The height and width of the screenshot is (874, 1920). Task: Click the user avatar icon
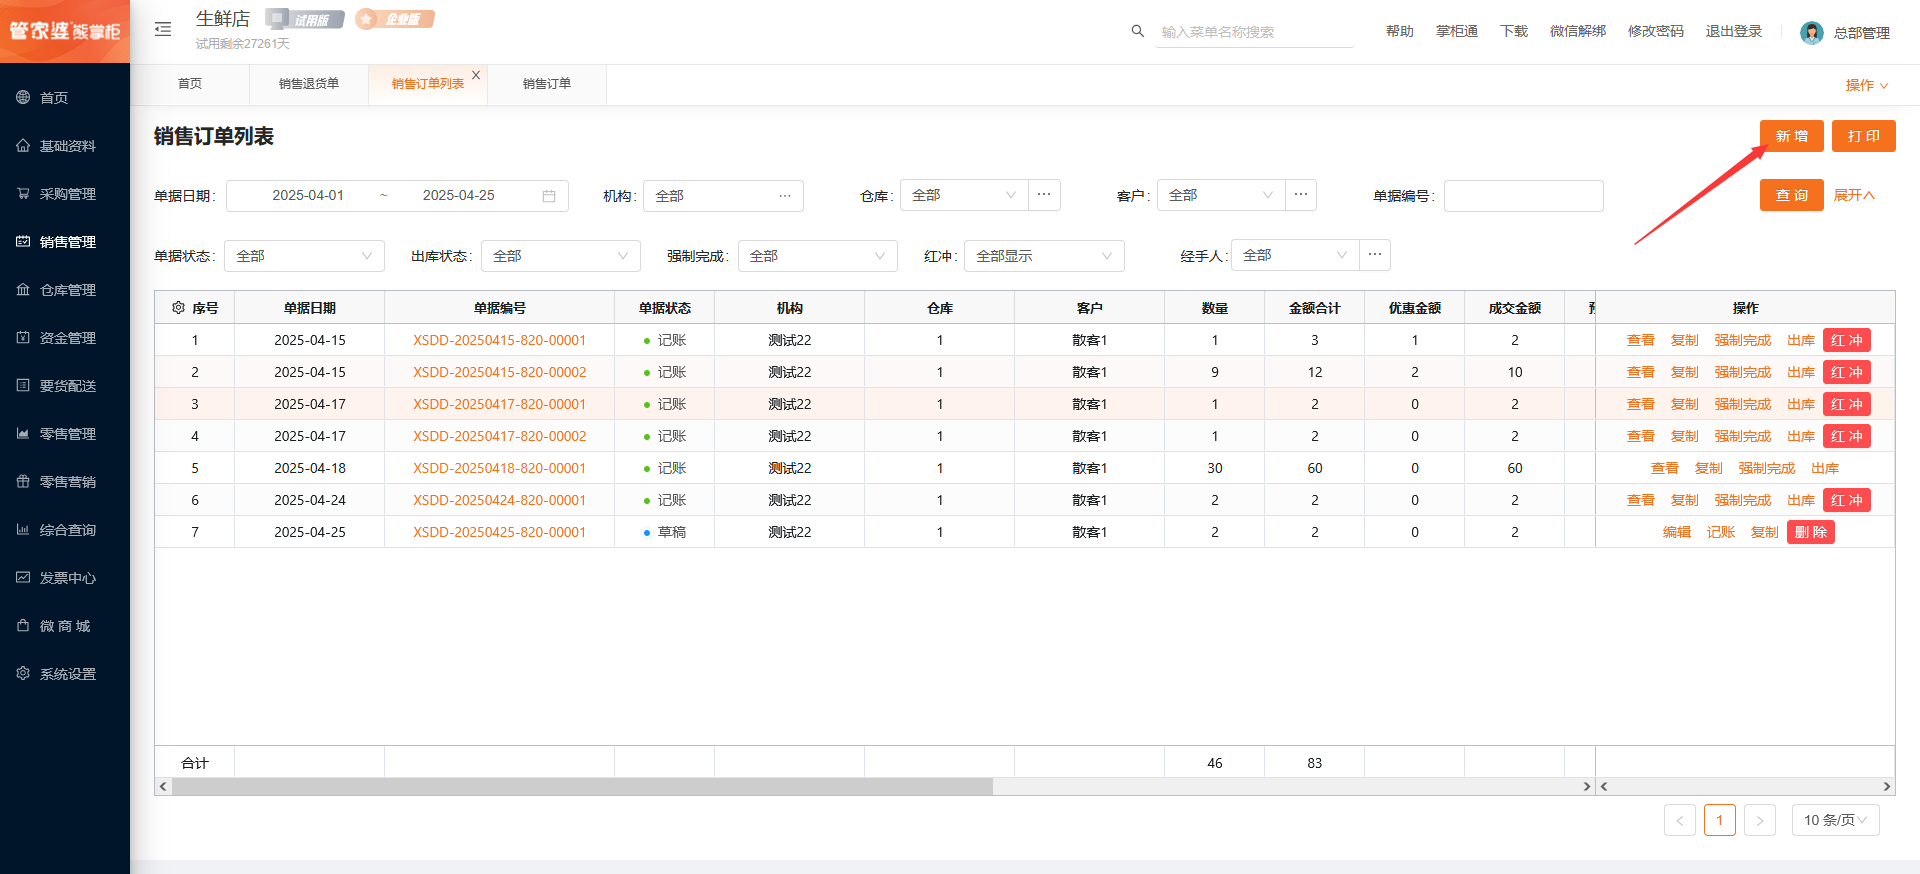point(1811,33)
